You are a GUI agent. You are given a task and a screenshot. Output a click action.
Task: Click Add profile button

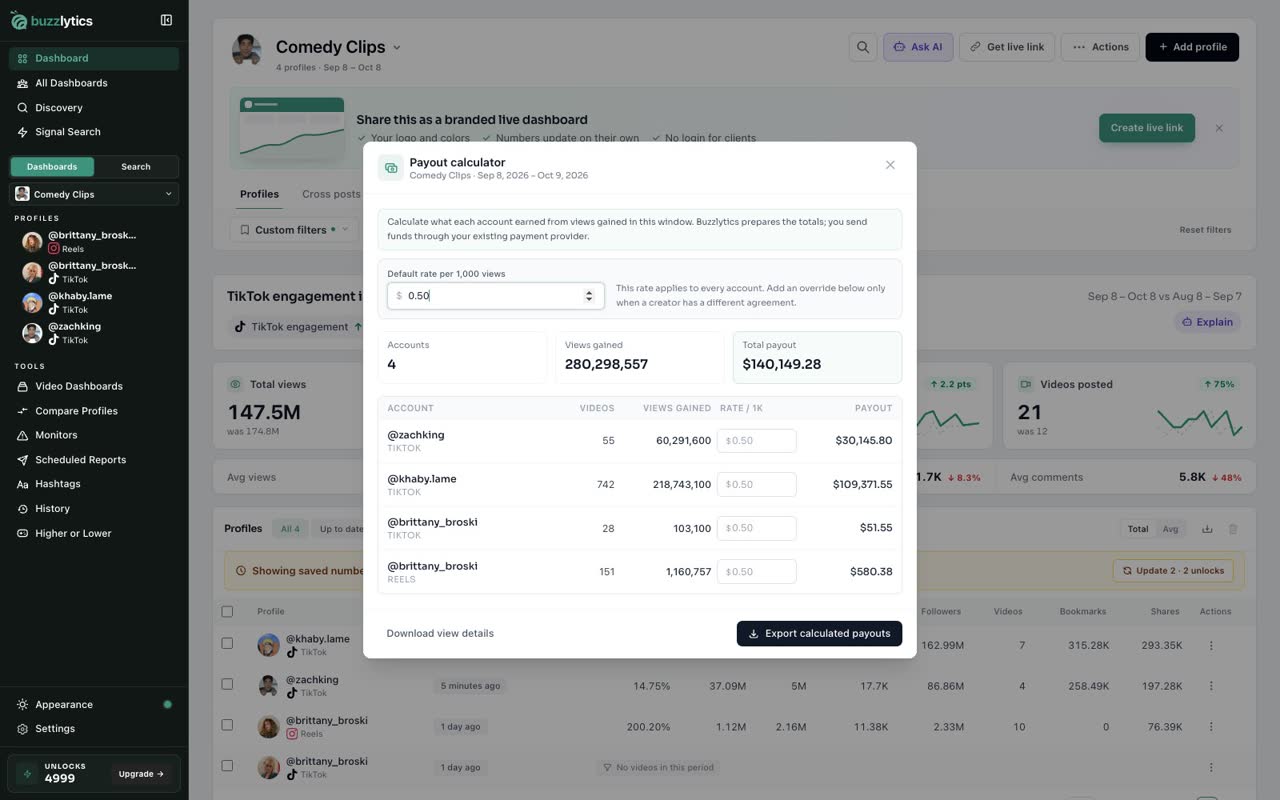coord(1192,47)
